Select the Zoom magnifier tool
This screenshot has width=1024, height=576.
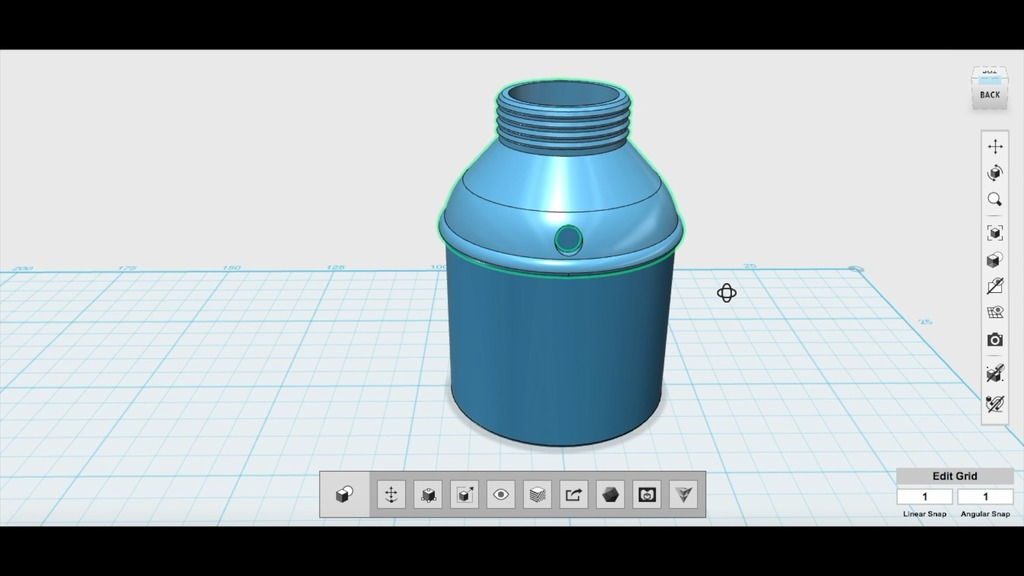pos(995,200)
